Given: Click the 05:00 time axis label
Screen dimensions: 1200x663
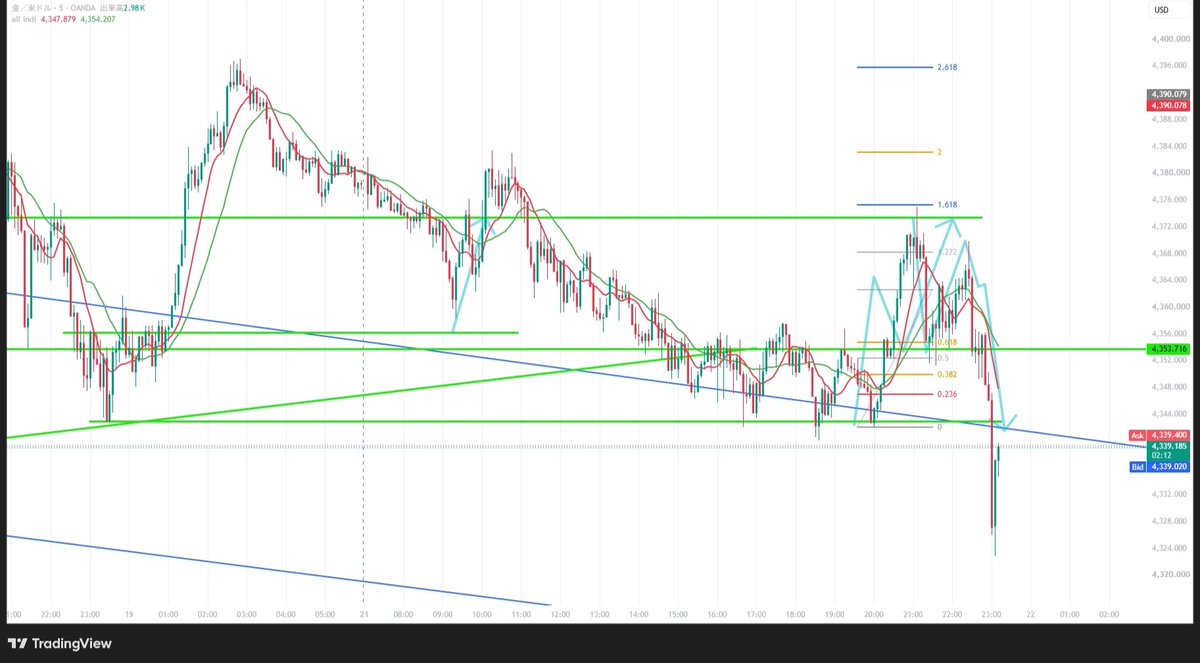Looking at the screenshot, I should click(324, 614).
